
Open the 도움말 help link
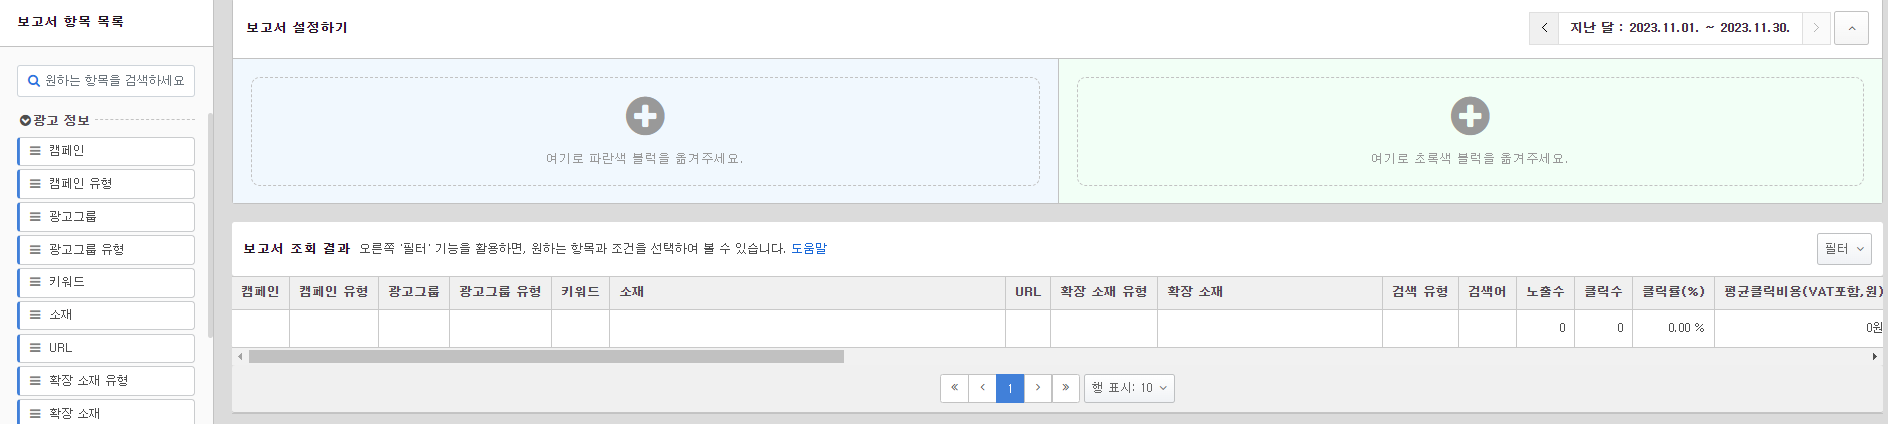pyautogui.click(x=809, y=249)
